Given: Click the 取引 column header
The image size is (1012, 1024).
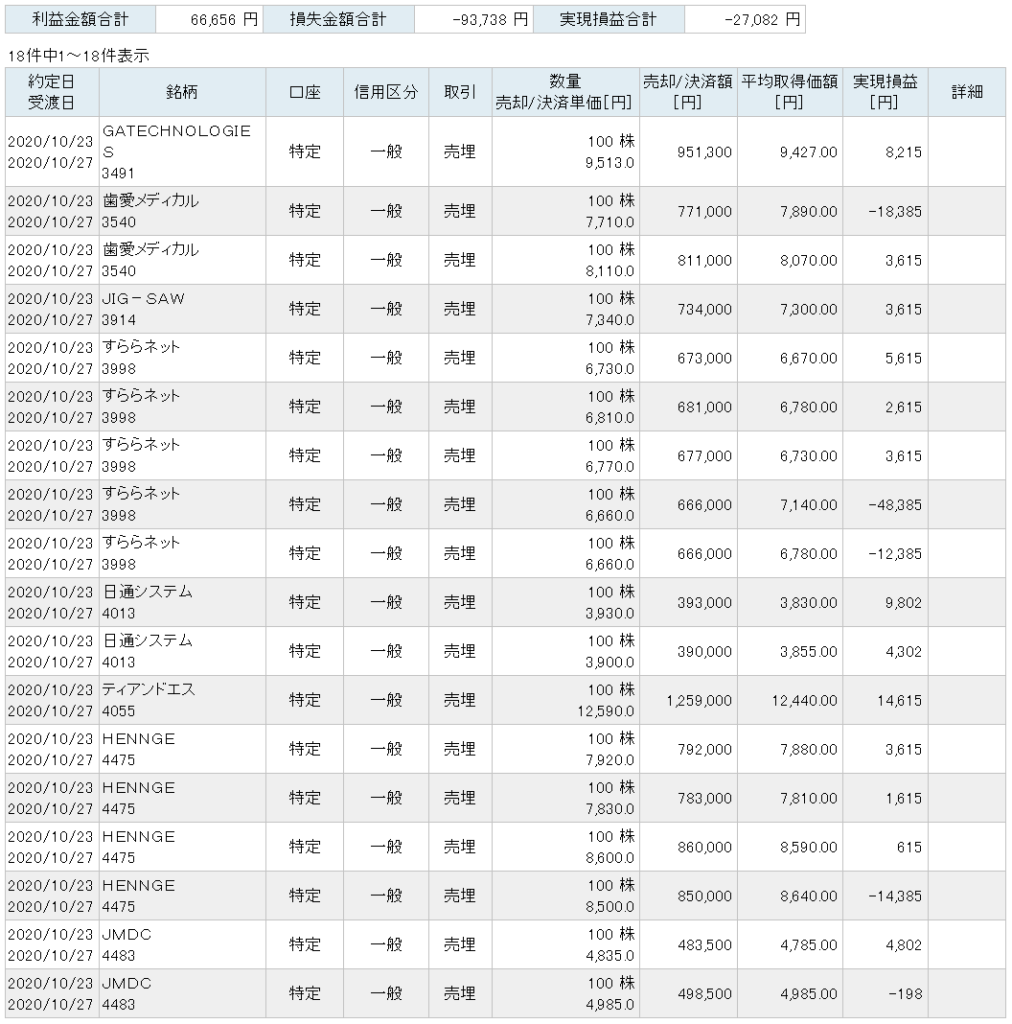Looking at the screenshot, I should click(460, 92).
